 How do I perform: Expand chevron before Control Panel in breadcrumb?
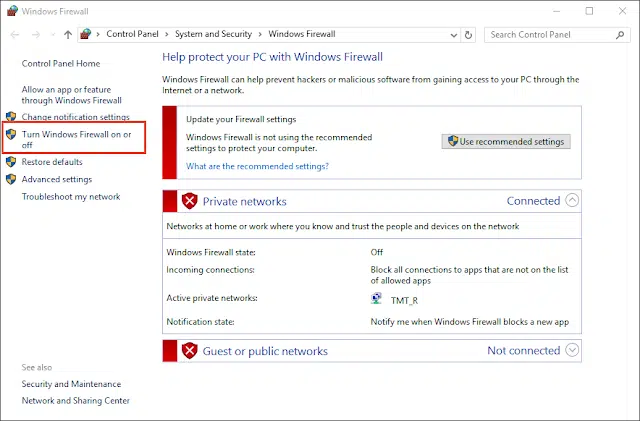(x=98, y=35)
